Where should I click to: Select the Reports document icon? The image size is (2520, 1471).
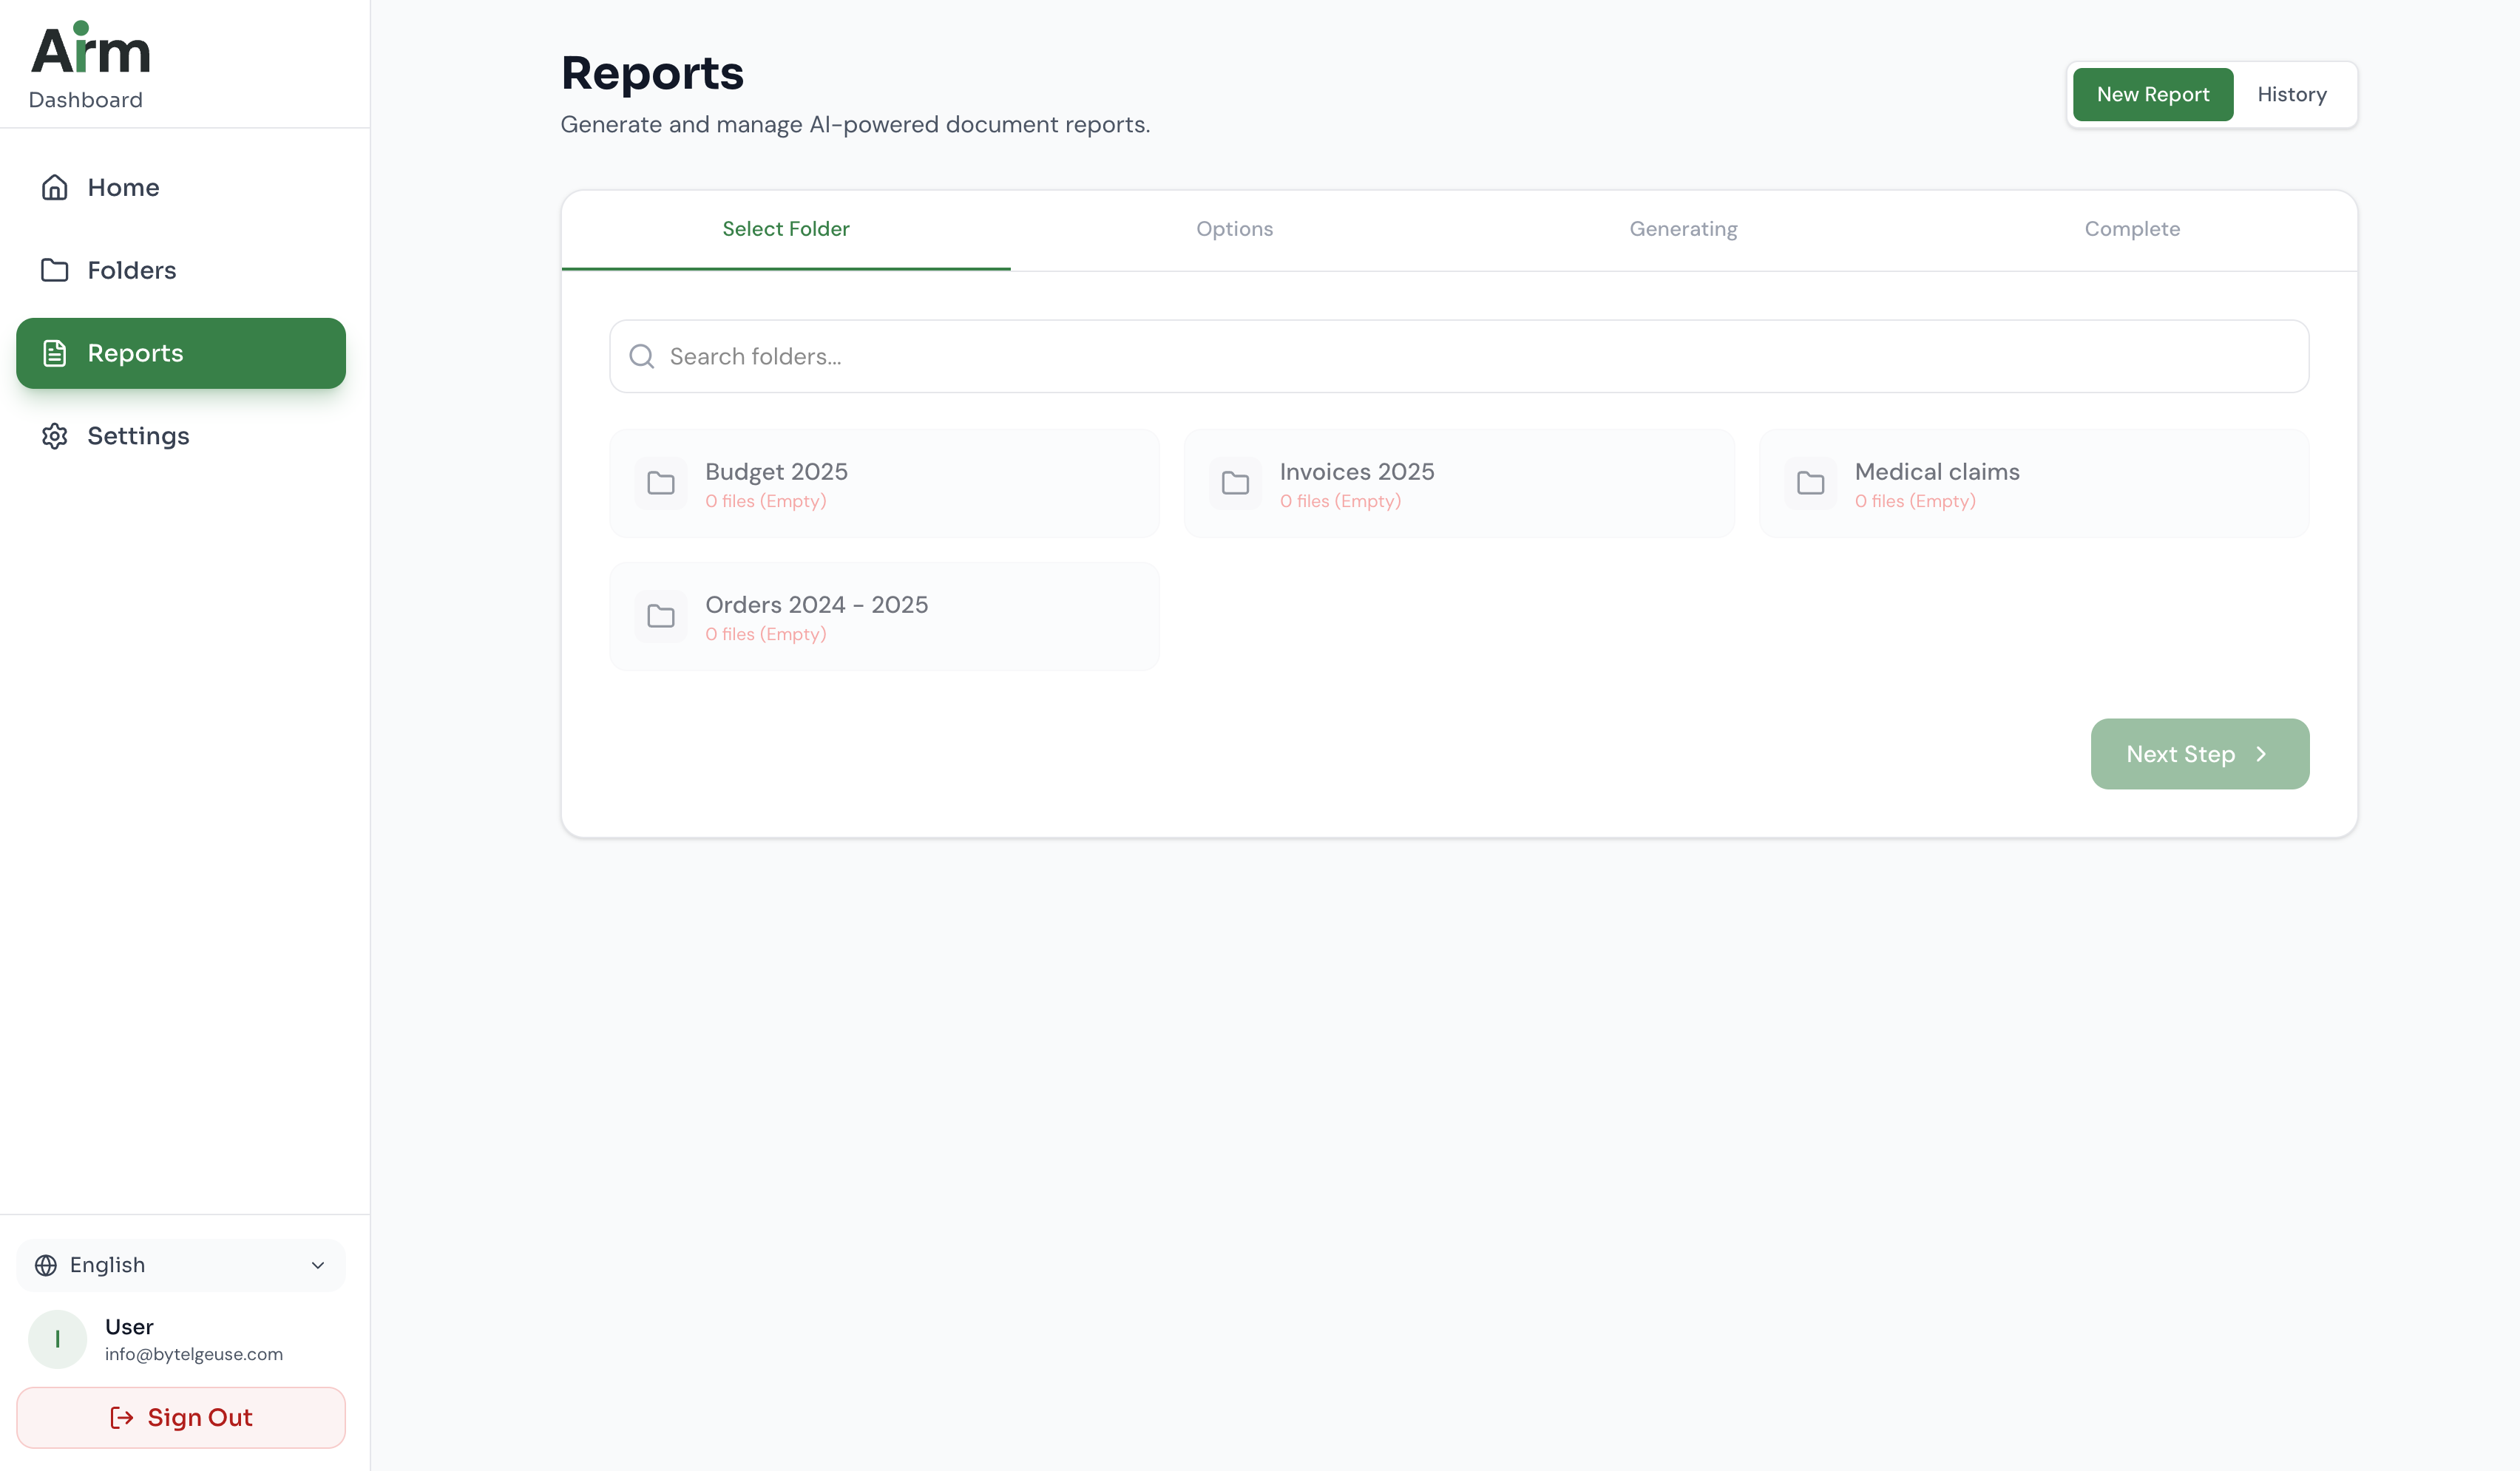coord(55,353)
